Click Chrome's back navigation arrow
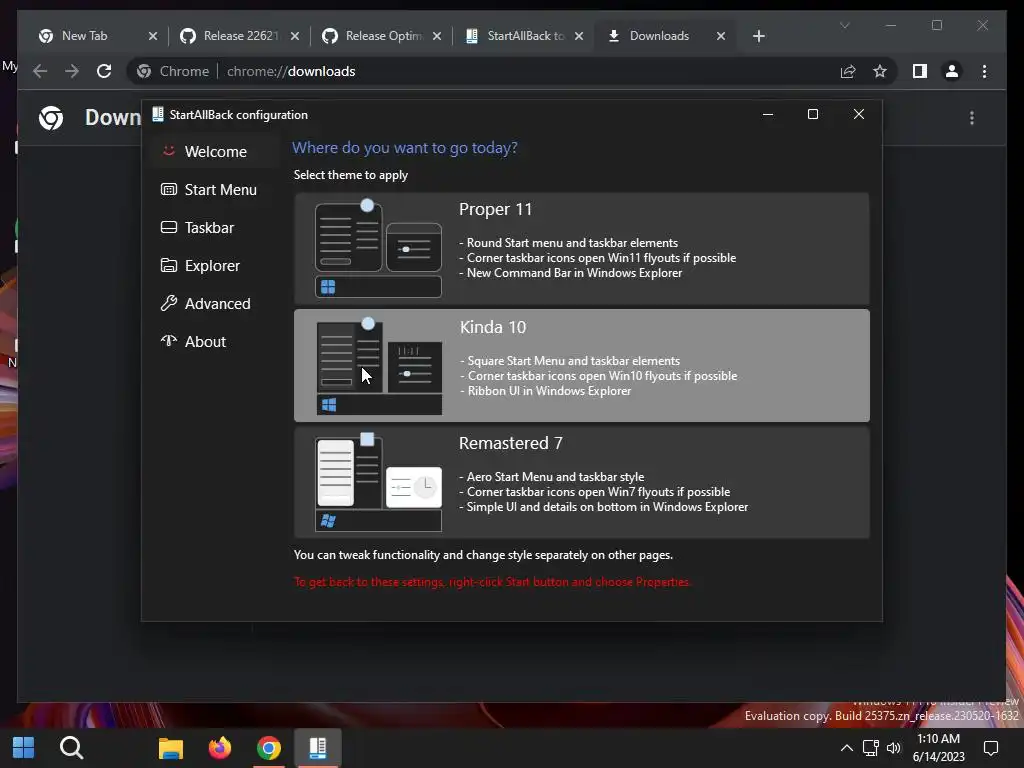This screenshot has height=768, width=1024. [x=40, y=71]
